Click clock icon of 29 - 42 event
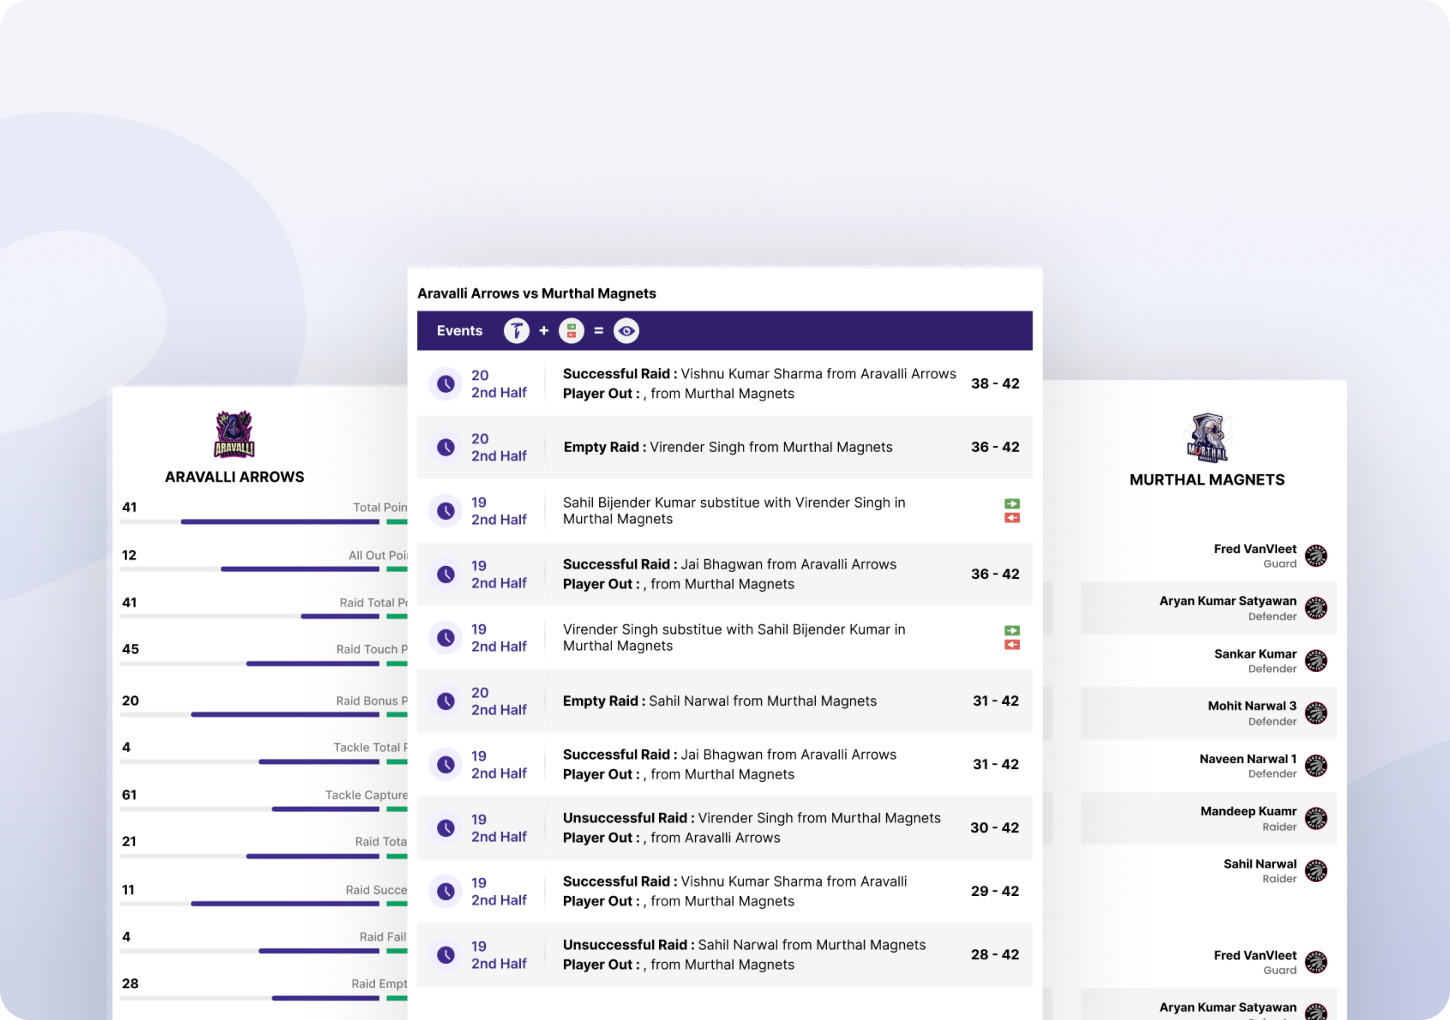1450x1020 pixels. (446, 892)
